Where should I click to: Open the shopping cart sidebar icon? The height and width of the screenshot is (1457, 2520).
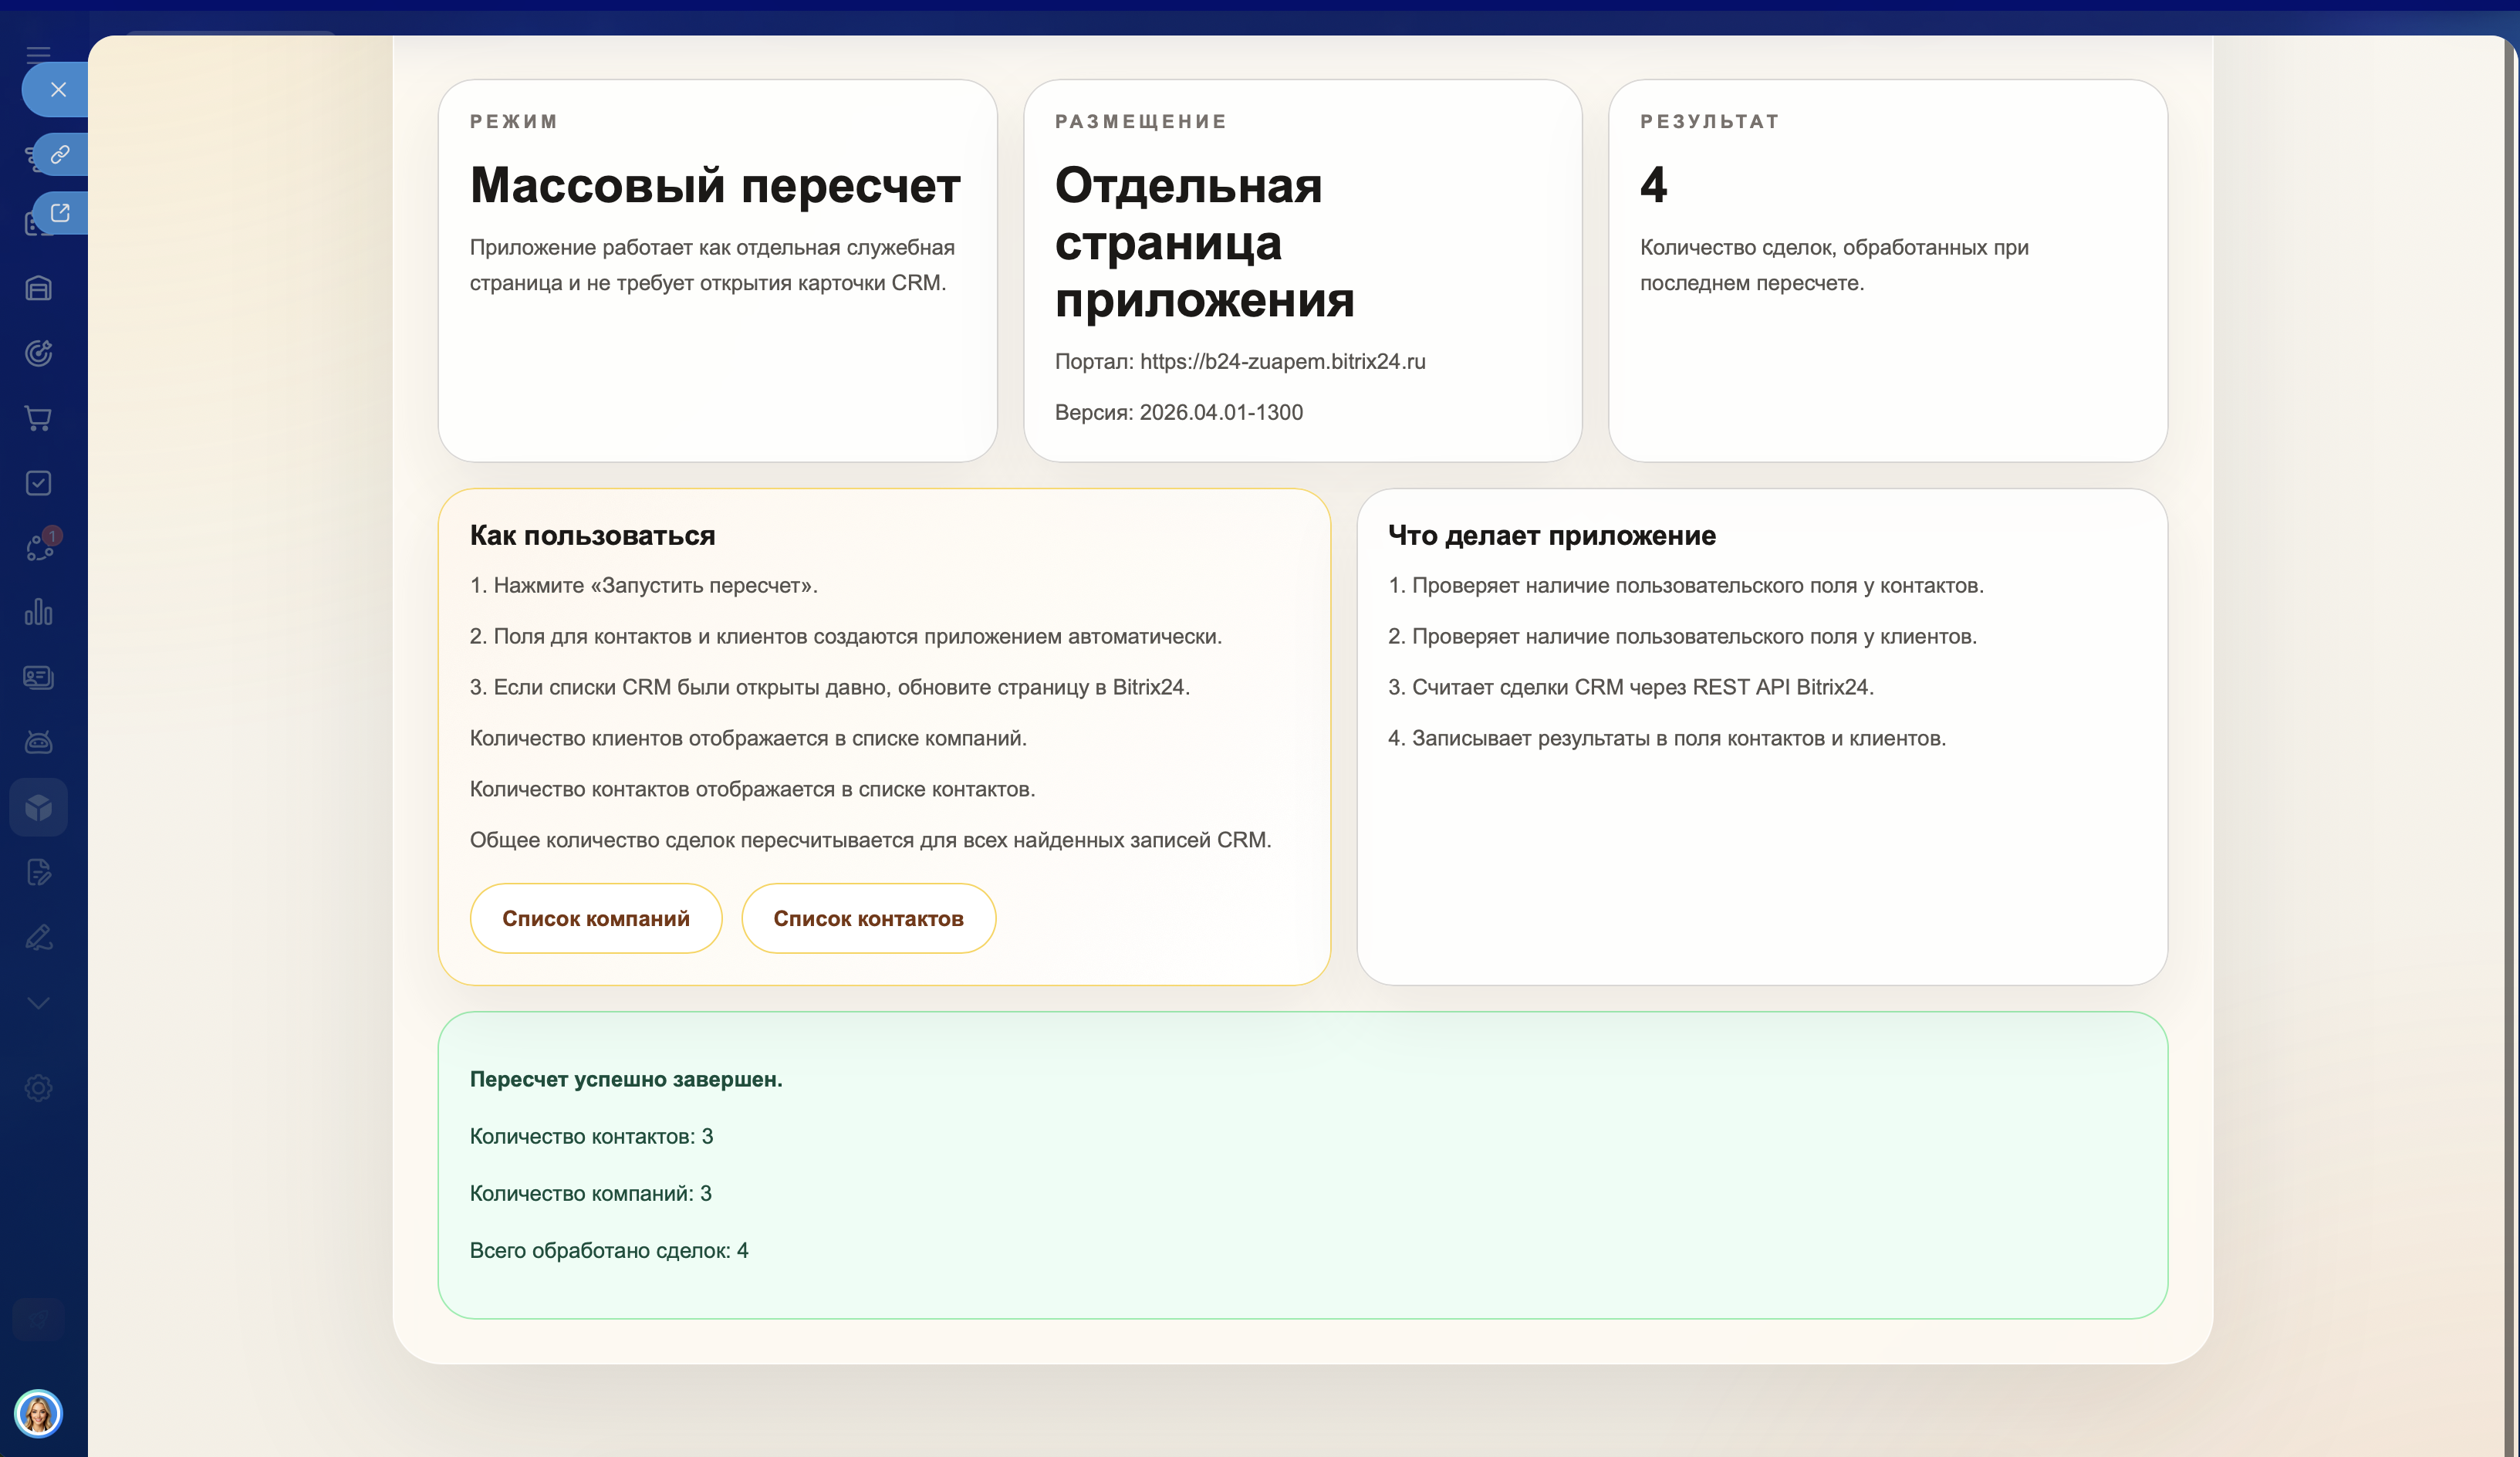pyautogui.click(x=38, y=418)
